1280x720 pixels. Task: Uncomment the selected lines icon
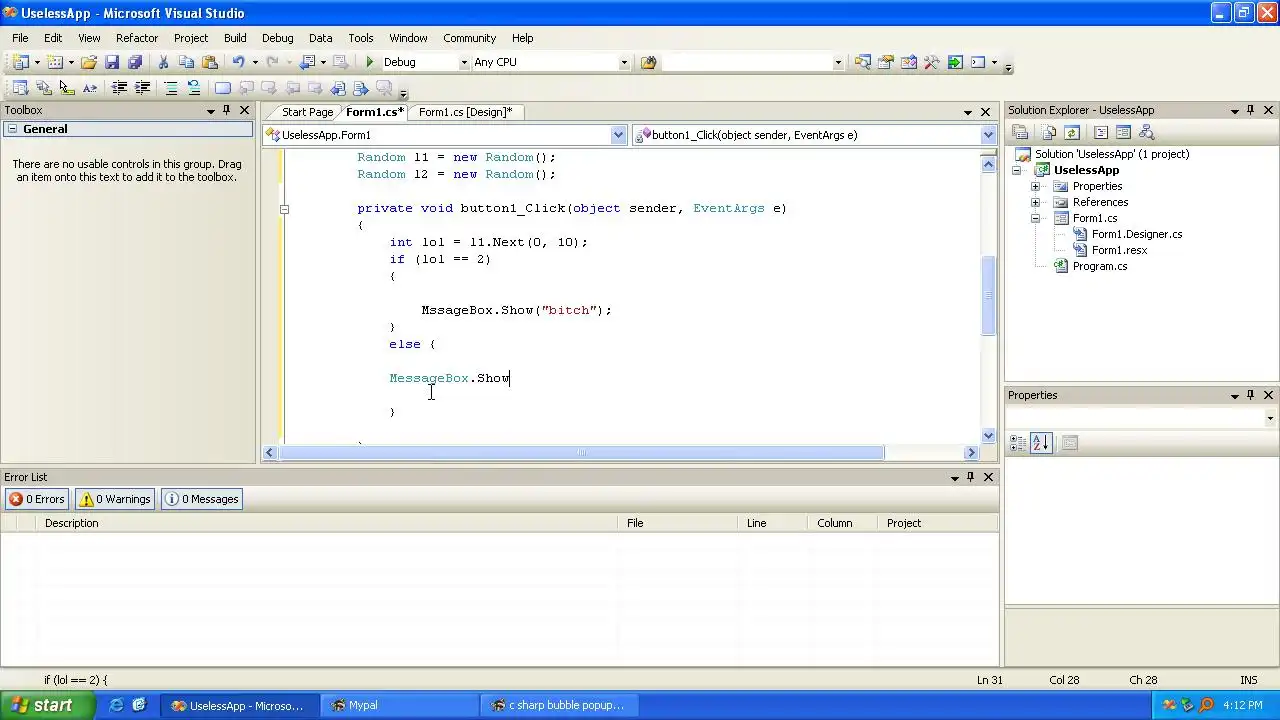pyautogui.click(x=194, y=88)
